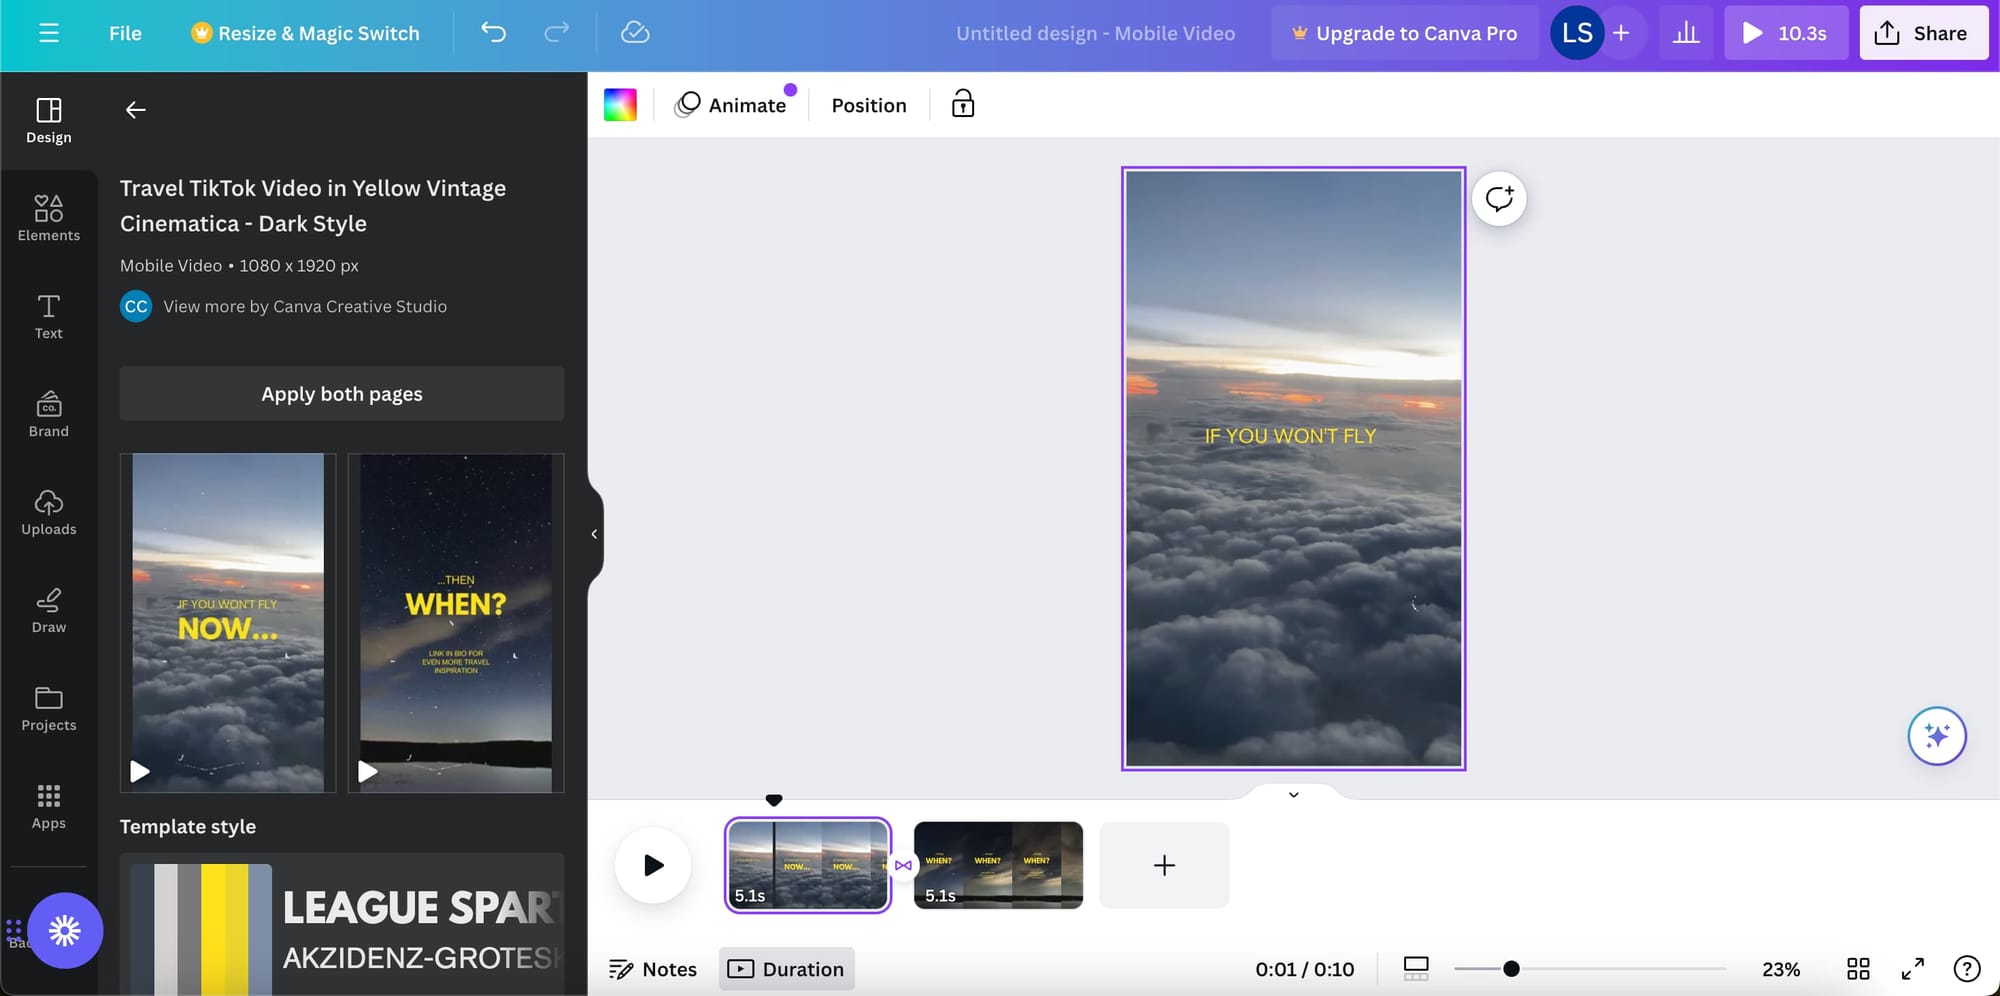Open the Apps grid panel
The height and width of the screenshot is (996, 2000).
click(49, 807)
